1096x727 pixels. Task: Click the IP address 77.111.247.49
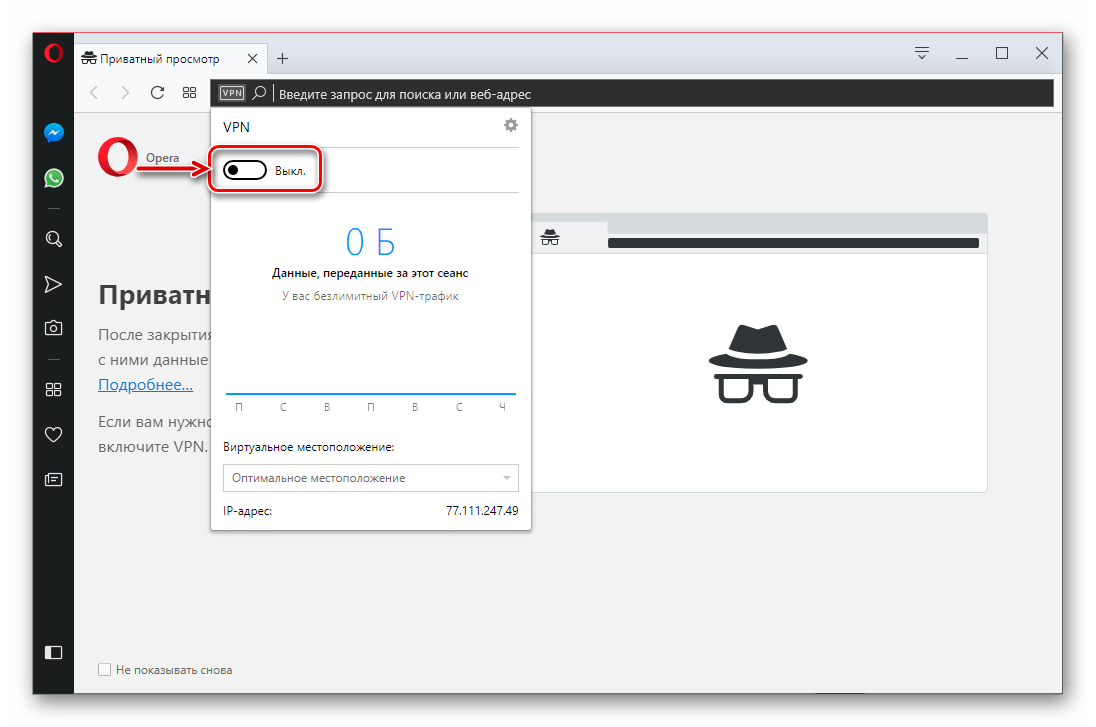tap(482, 511)
